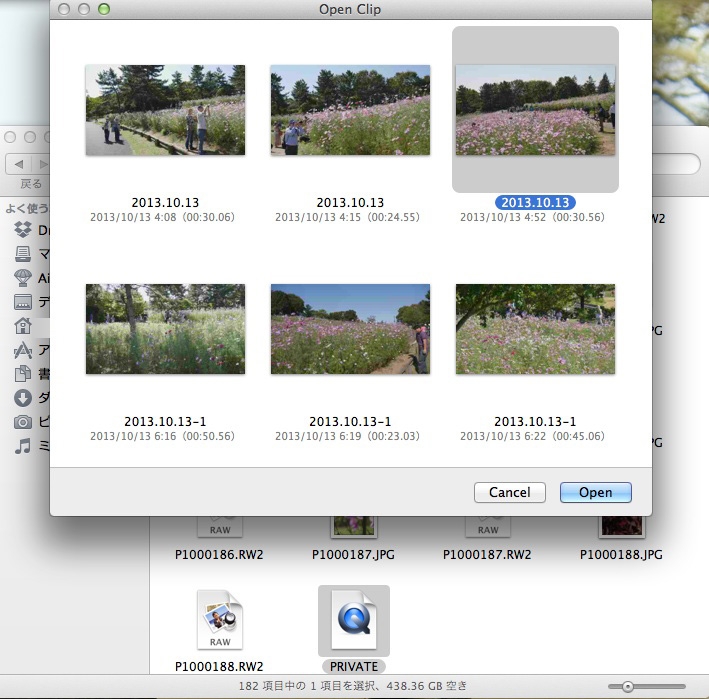Viewport: 709px width, 699px height.
Task: Select the clip thumbnail recorded at 4:15
Action: coord(350,110)
